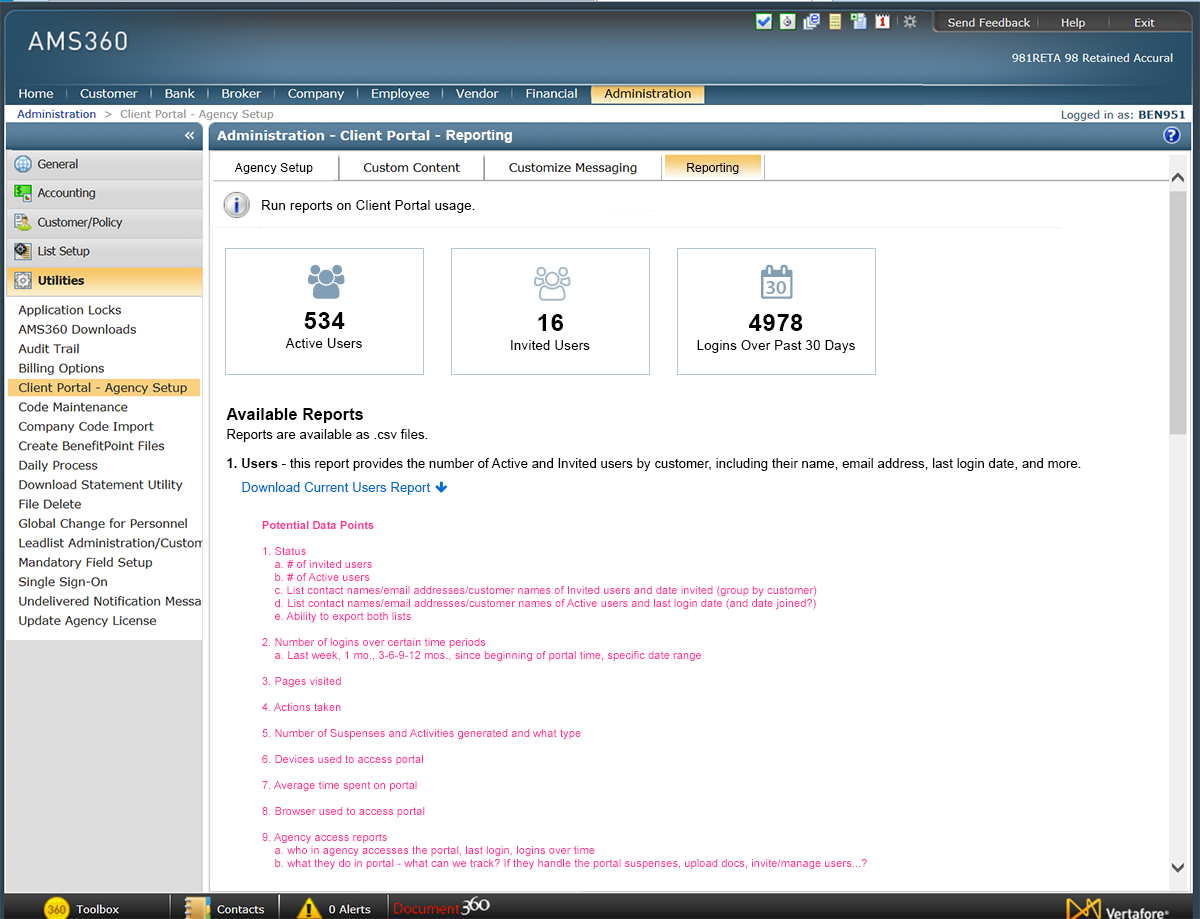Screen dimensions: 1200x919
Task: Open the Home menu
Action: coord(36,94)
